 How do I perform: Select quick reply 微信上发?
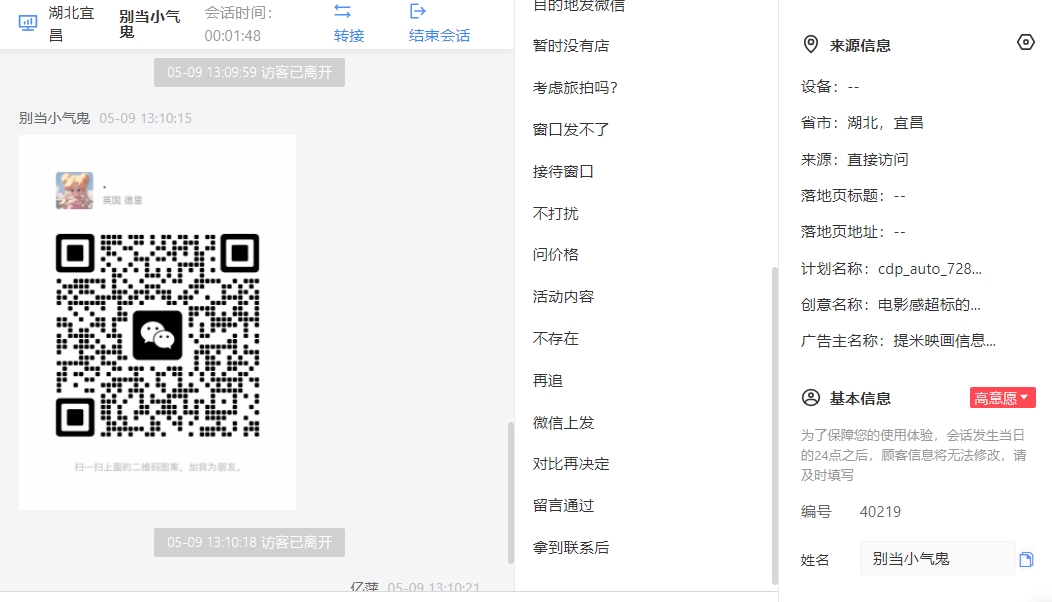(563, 423)
